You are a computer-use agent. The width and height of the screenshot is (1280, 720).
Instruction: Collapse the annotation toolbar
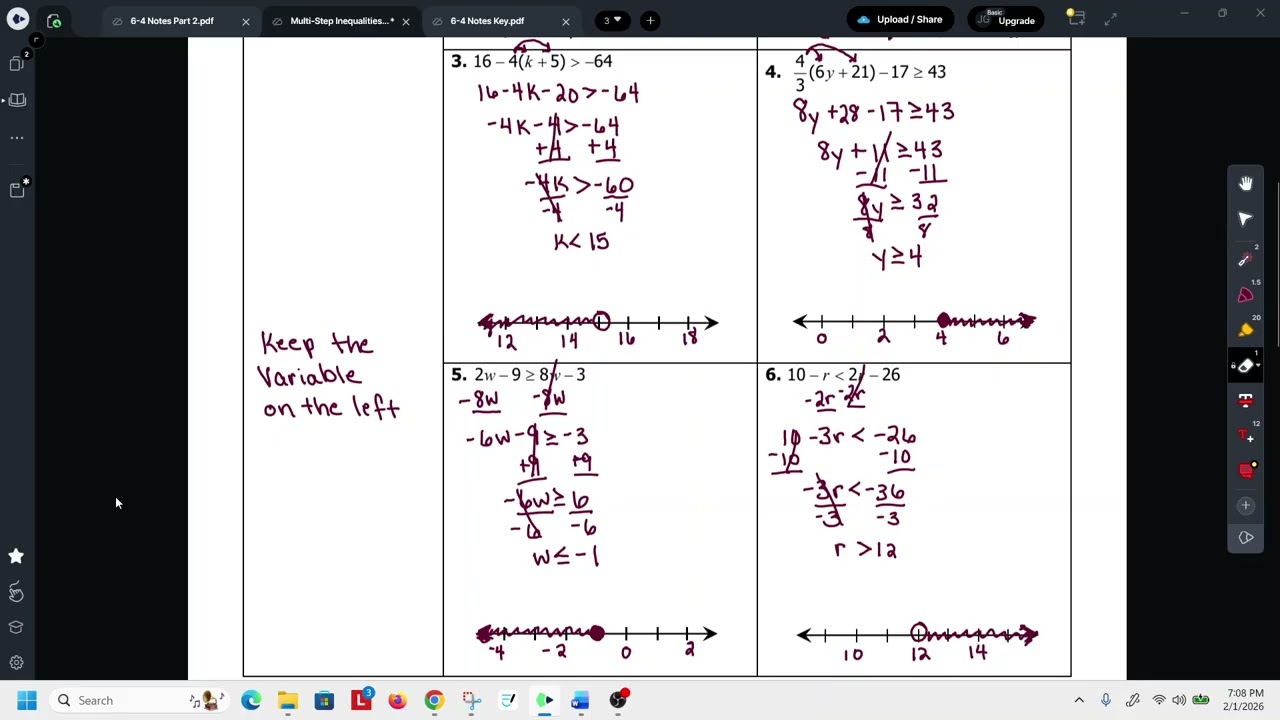(x=1245, y=538)
